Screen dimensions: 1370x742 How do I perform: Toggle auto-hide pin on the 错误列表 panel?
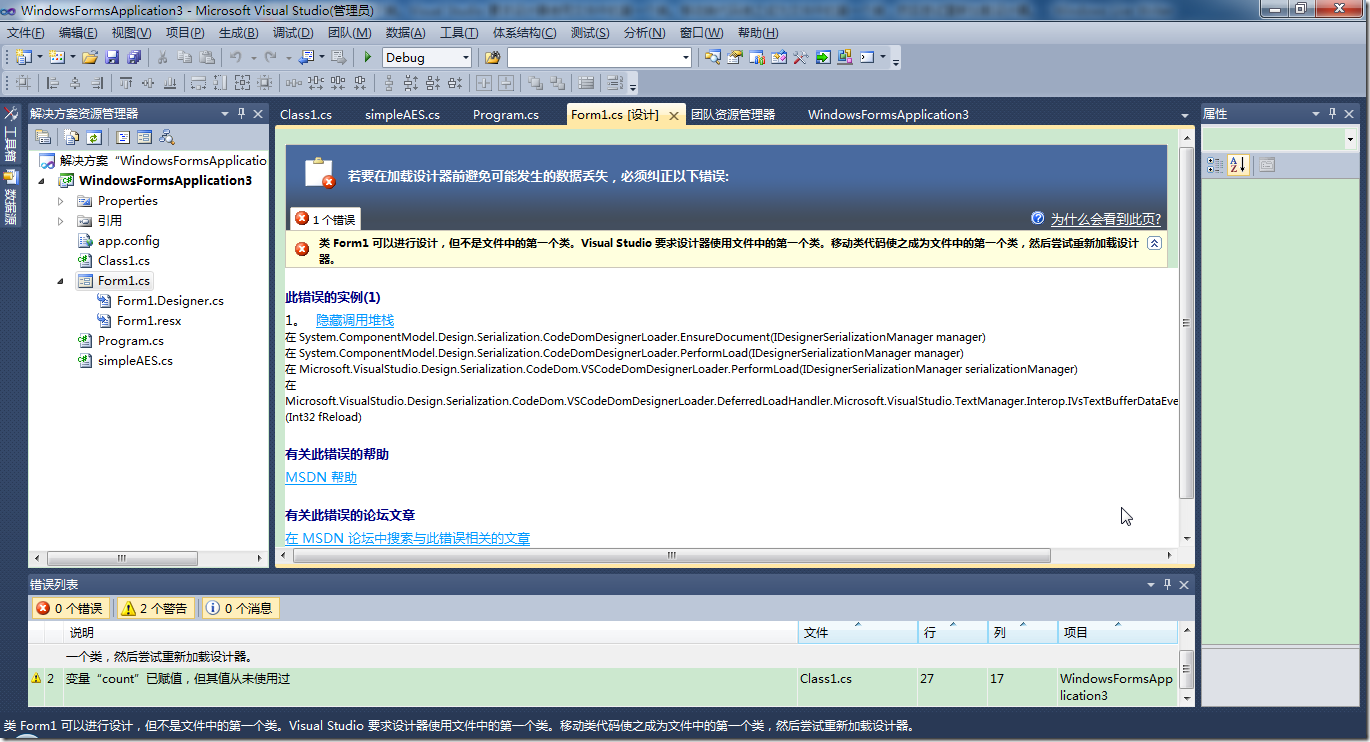[1167, 584]
